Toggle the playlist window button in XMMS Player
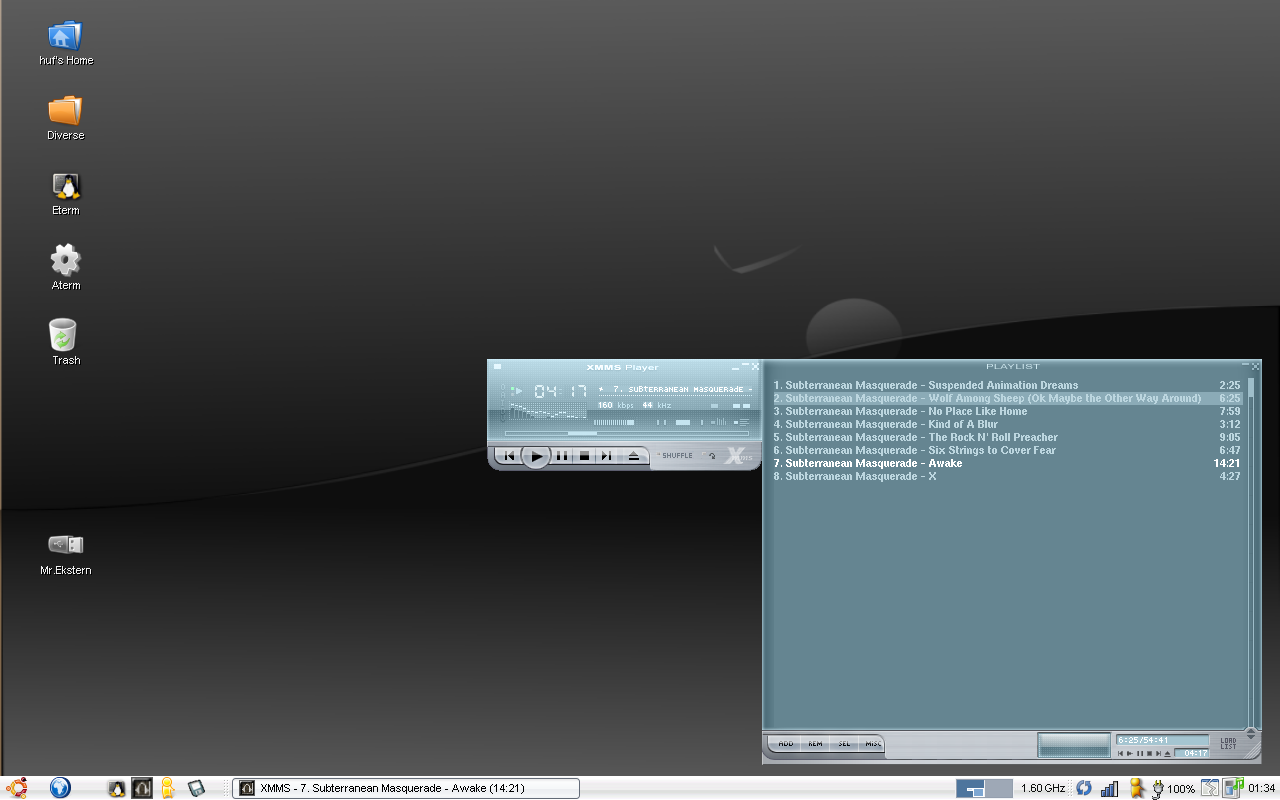This screenshot has height=800, width=1280. click(x=741, y=422)
